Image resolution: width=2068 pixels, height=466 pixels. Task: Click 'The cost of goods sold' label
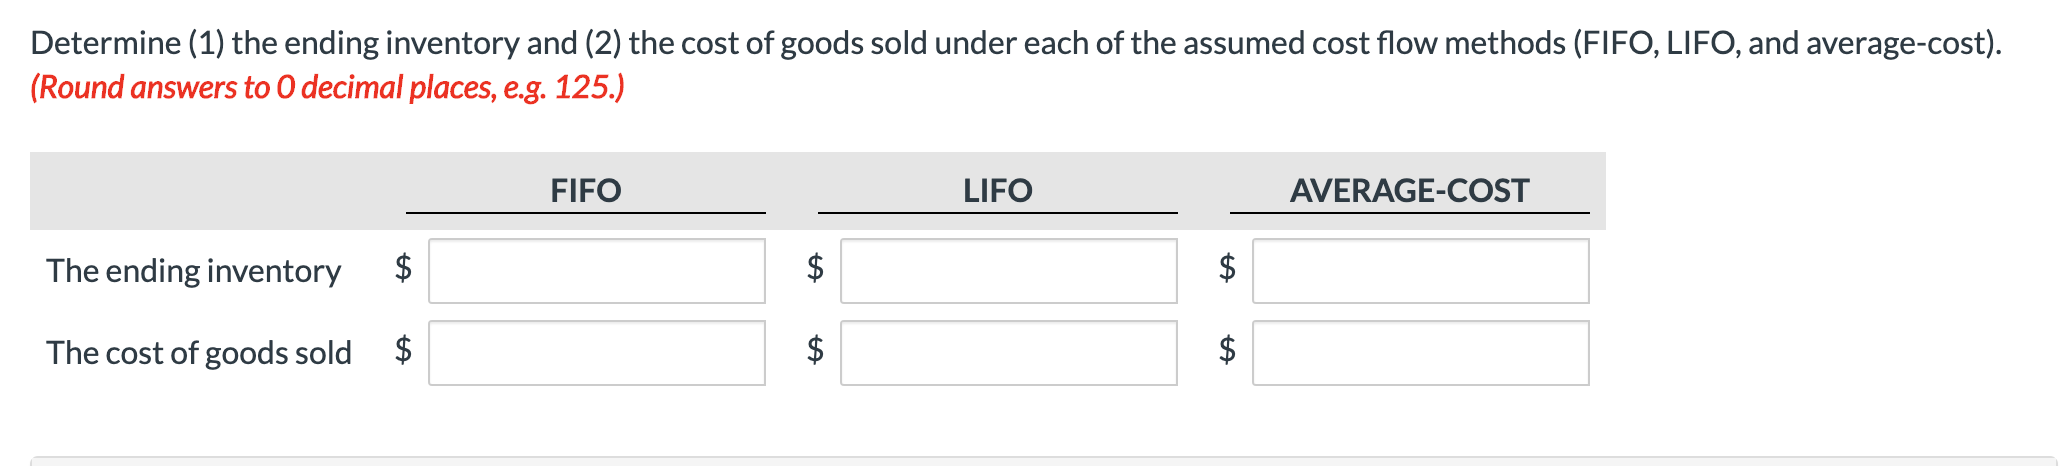tap(199, 353)
